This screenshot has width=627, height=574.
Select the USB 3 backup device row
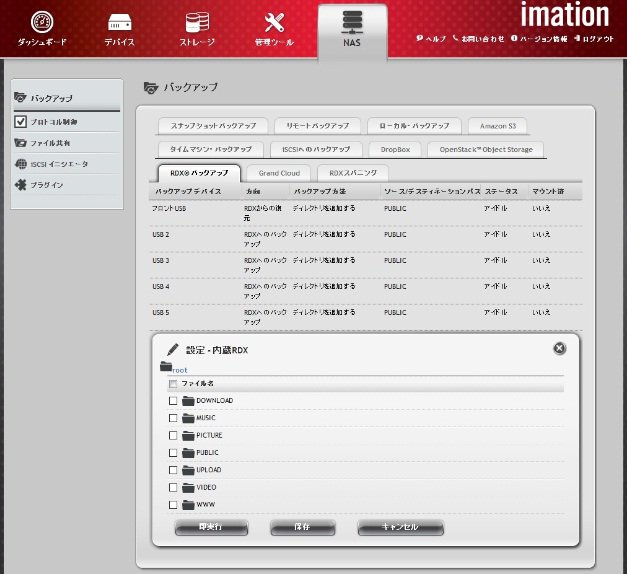tap(365, 265)
